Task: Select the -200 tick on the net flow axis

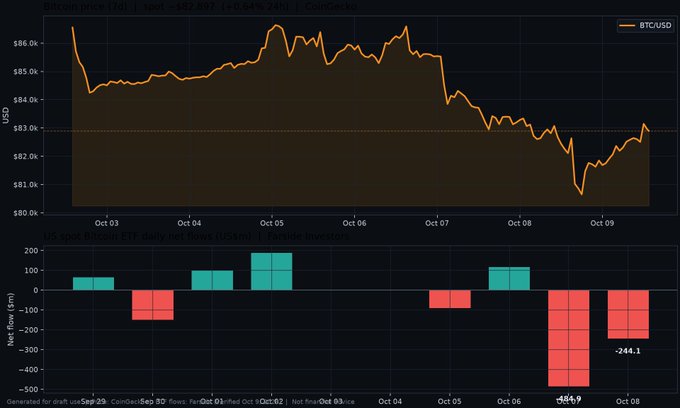Action: (28, 330)
